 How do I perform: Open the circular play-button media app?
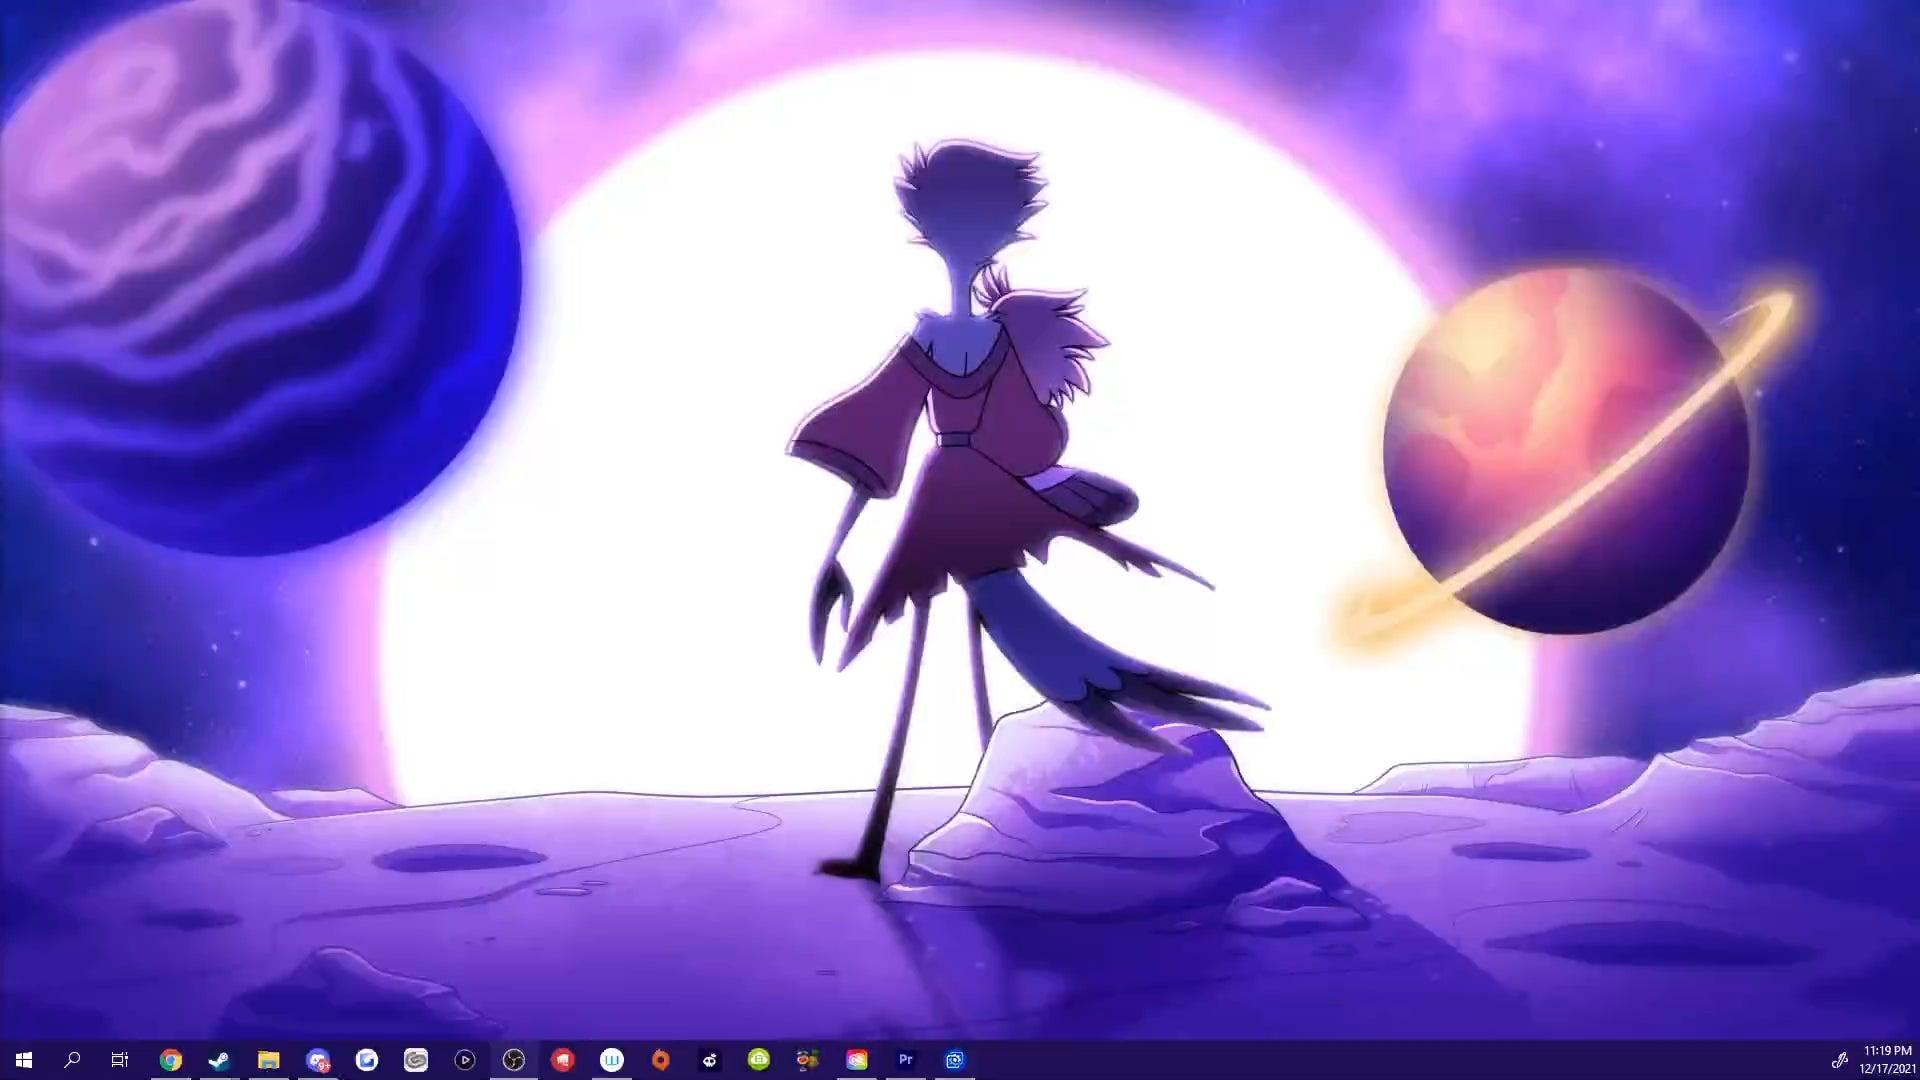coord(465,1060)
